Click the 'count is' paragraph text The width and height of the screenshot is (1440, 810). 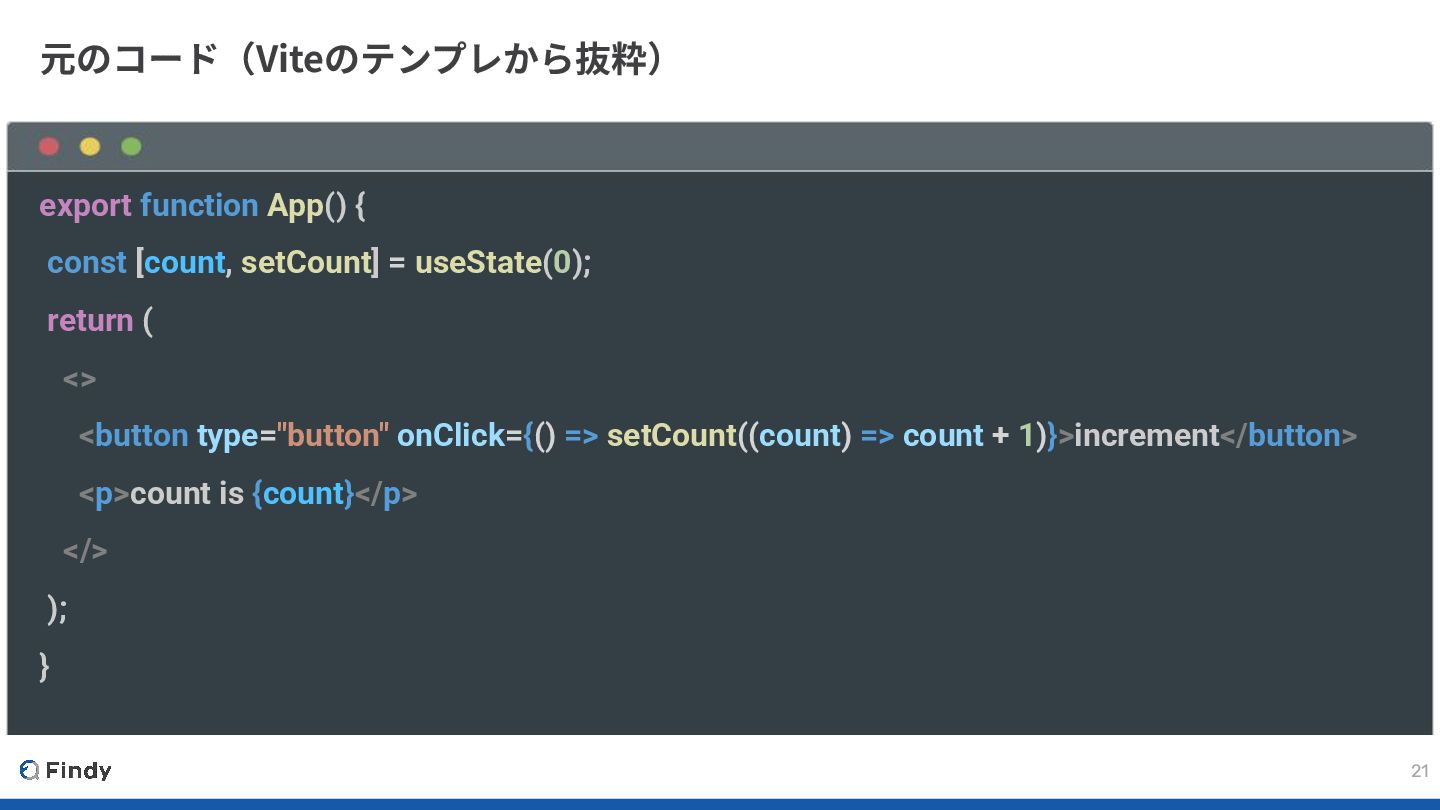point(187,494)
